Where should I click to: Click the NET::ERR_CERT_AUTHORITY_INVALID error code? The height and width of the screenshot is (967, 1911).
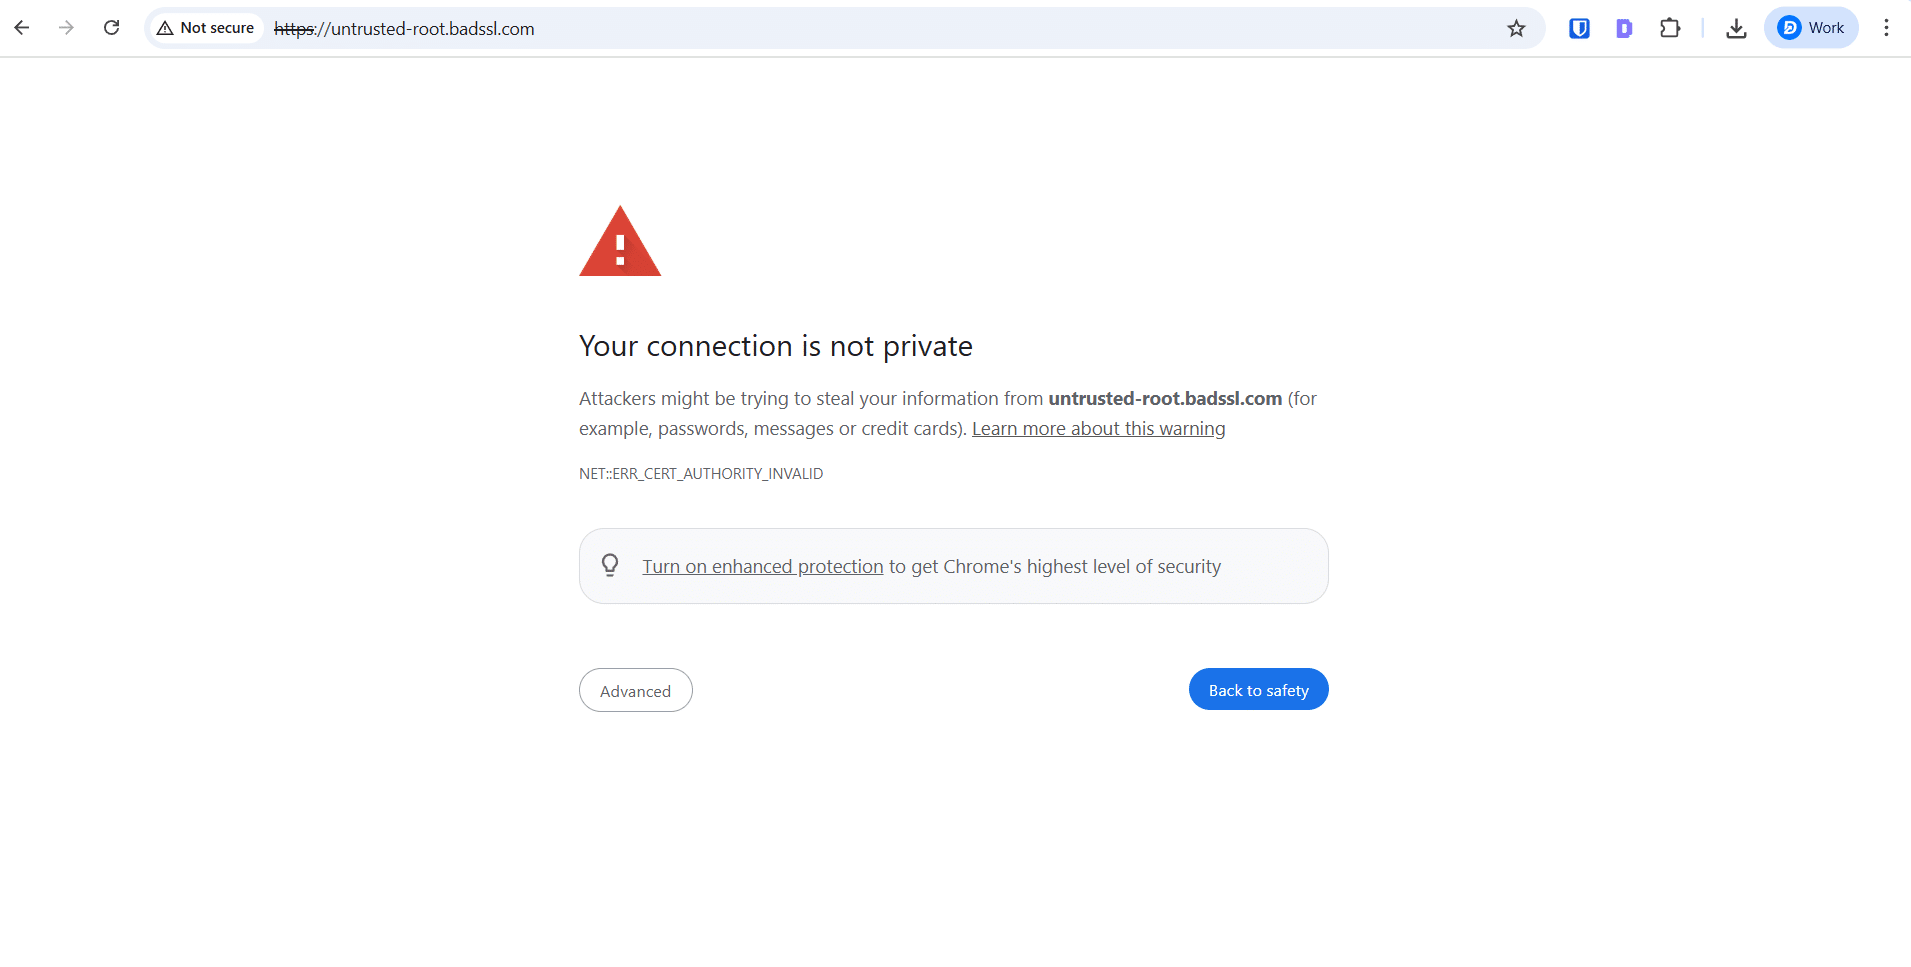pyautogui.click(x=701, y=473)
